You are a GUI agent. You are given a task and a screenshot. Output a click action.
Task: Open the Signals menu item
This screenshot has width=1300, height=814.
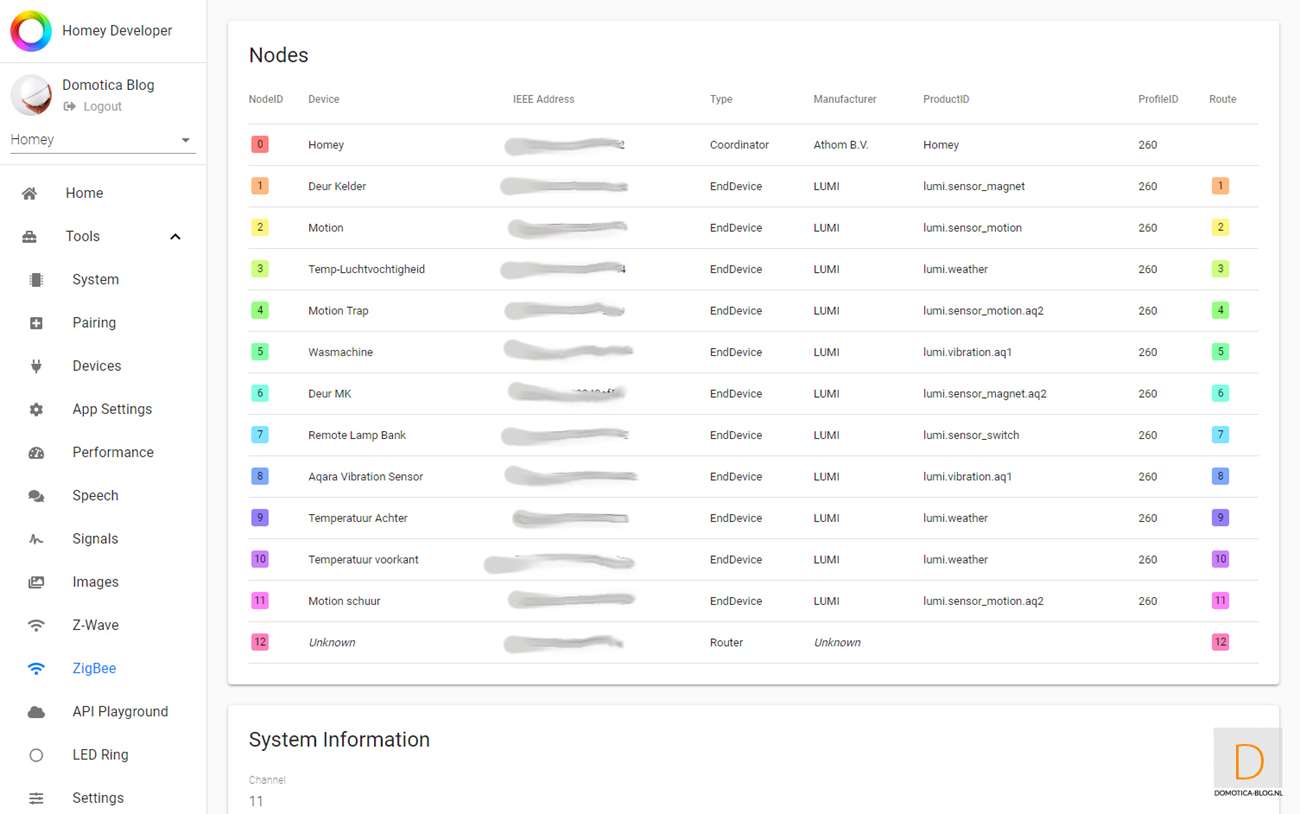(x=95, y=539)
